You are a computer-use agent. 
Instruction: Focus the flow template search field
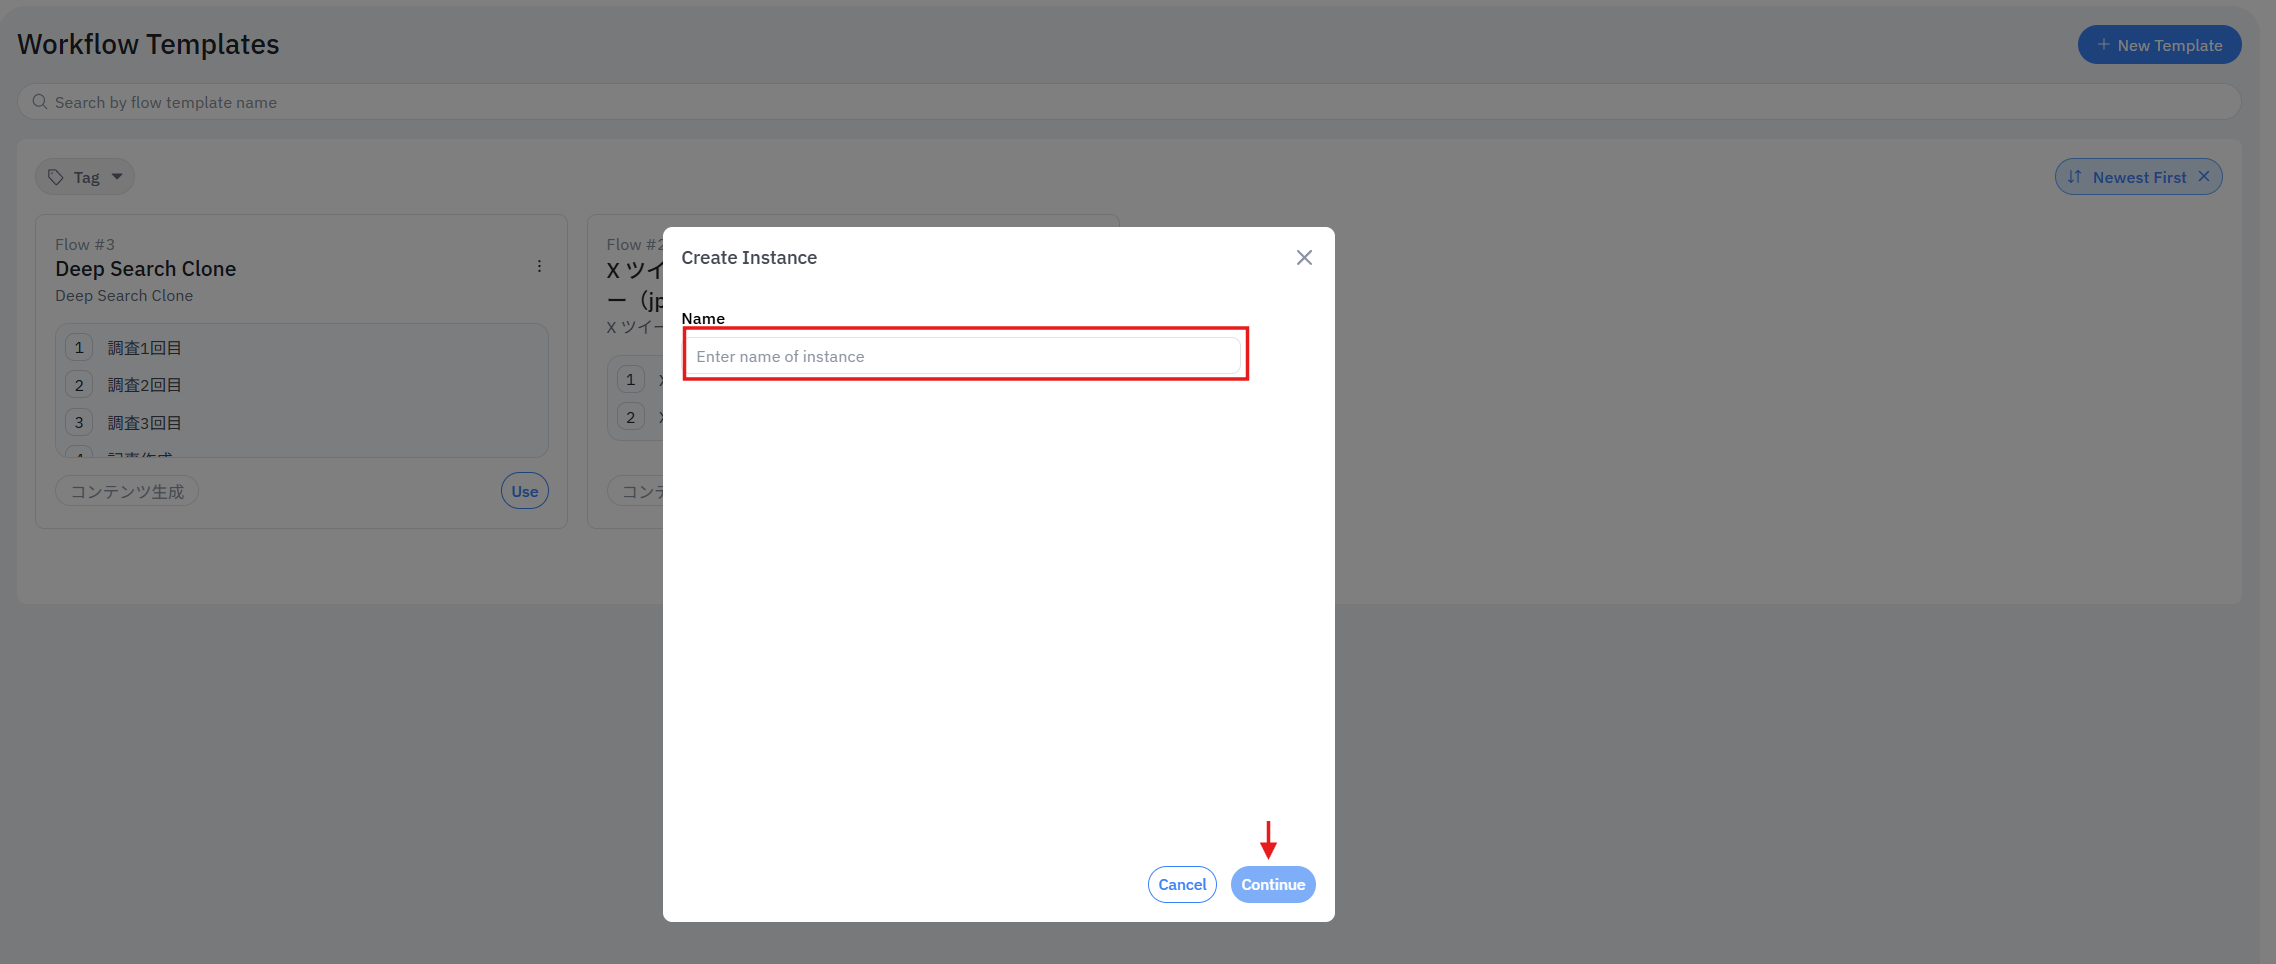[1128, 102]
